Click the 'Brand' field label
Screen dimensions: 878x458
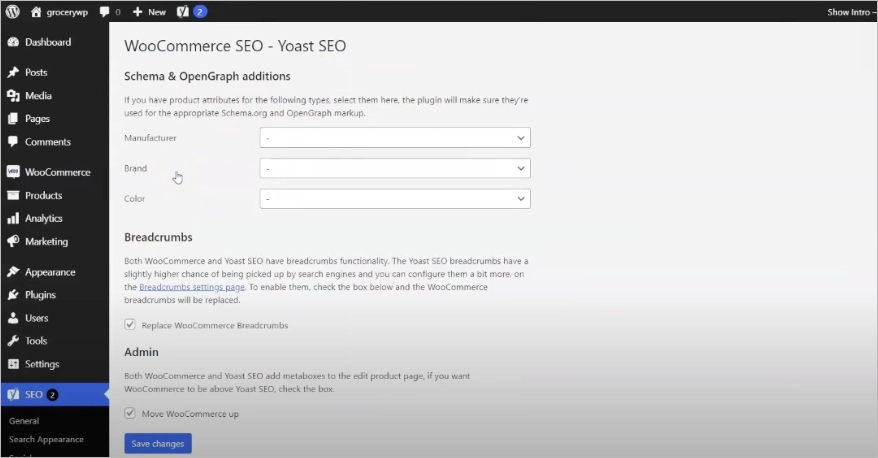[x=136, y=168]
